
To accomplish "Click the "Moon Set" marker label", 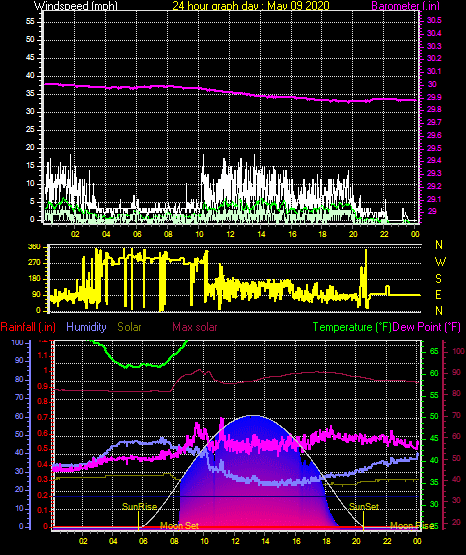I will click(x=179, y=526).
